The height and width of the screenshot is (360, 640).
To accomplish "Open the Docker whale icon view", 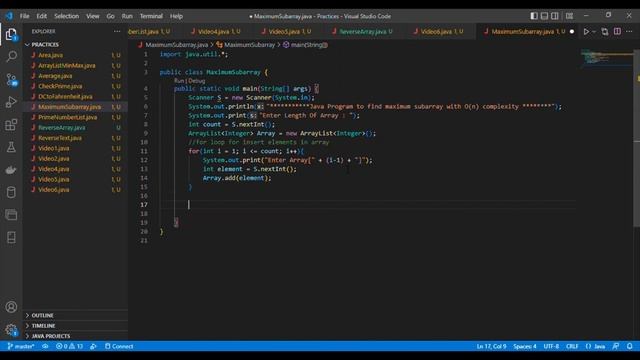I will coord(11,169).
